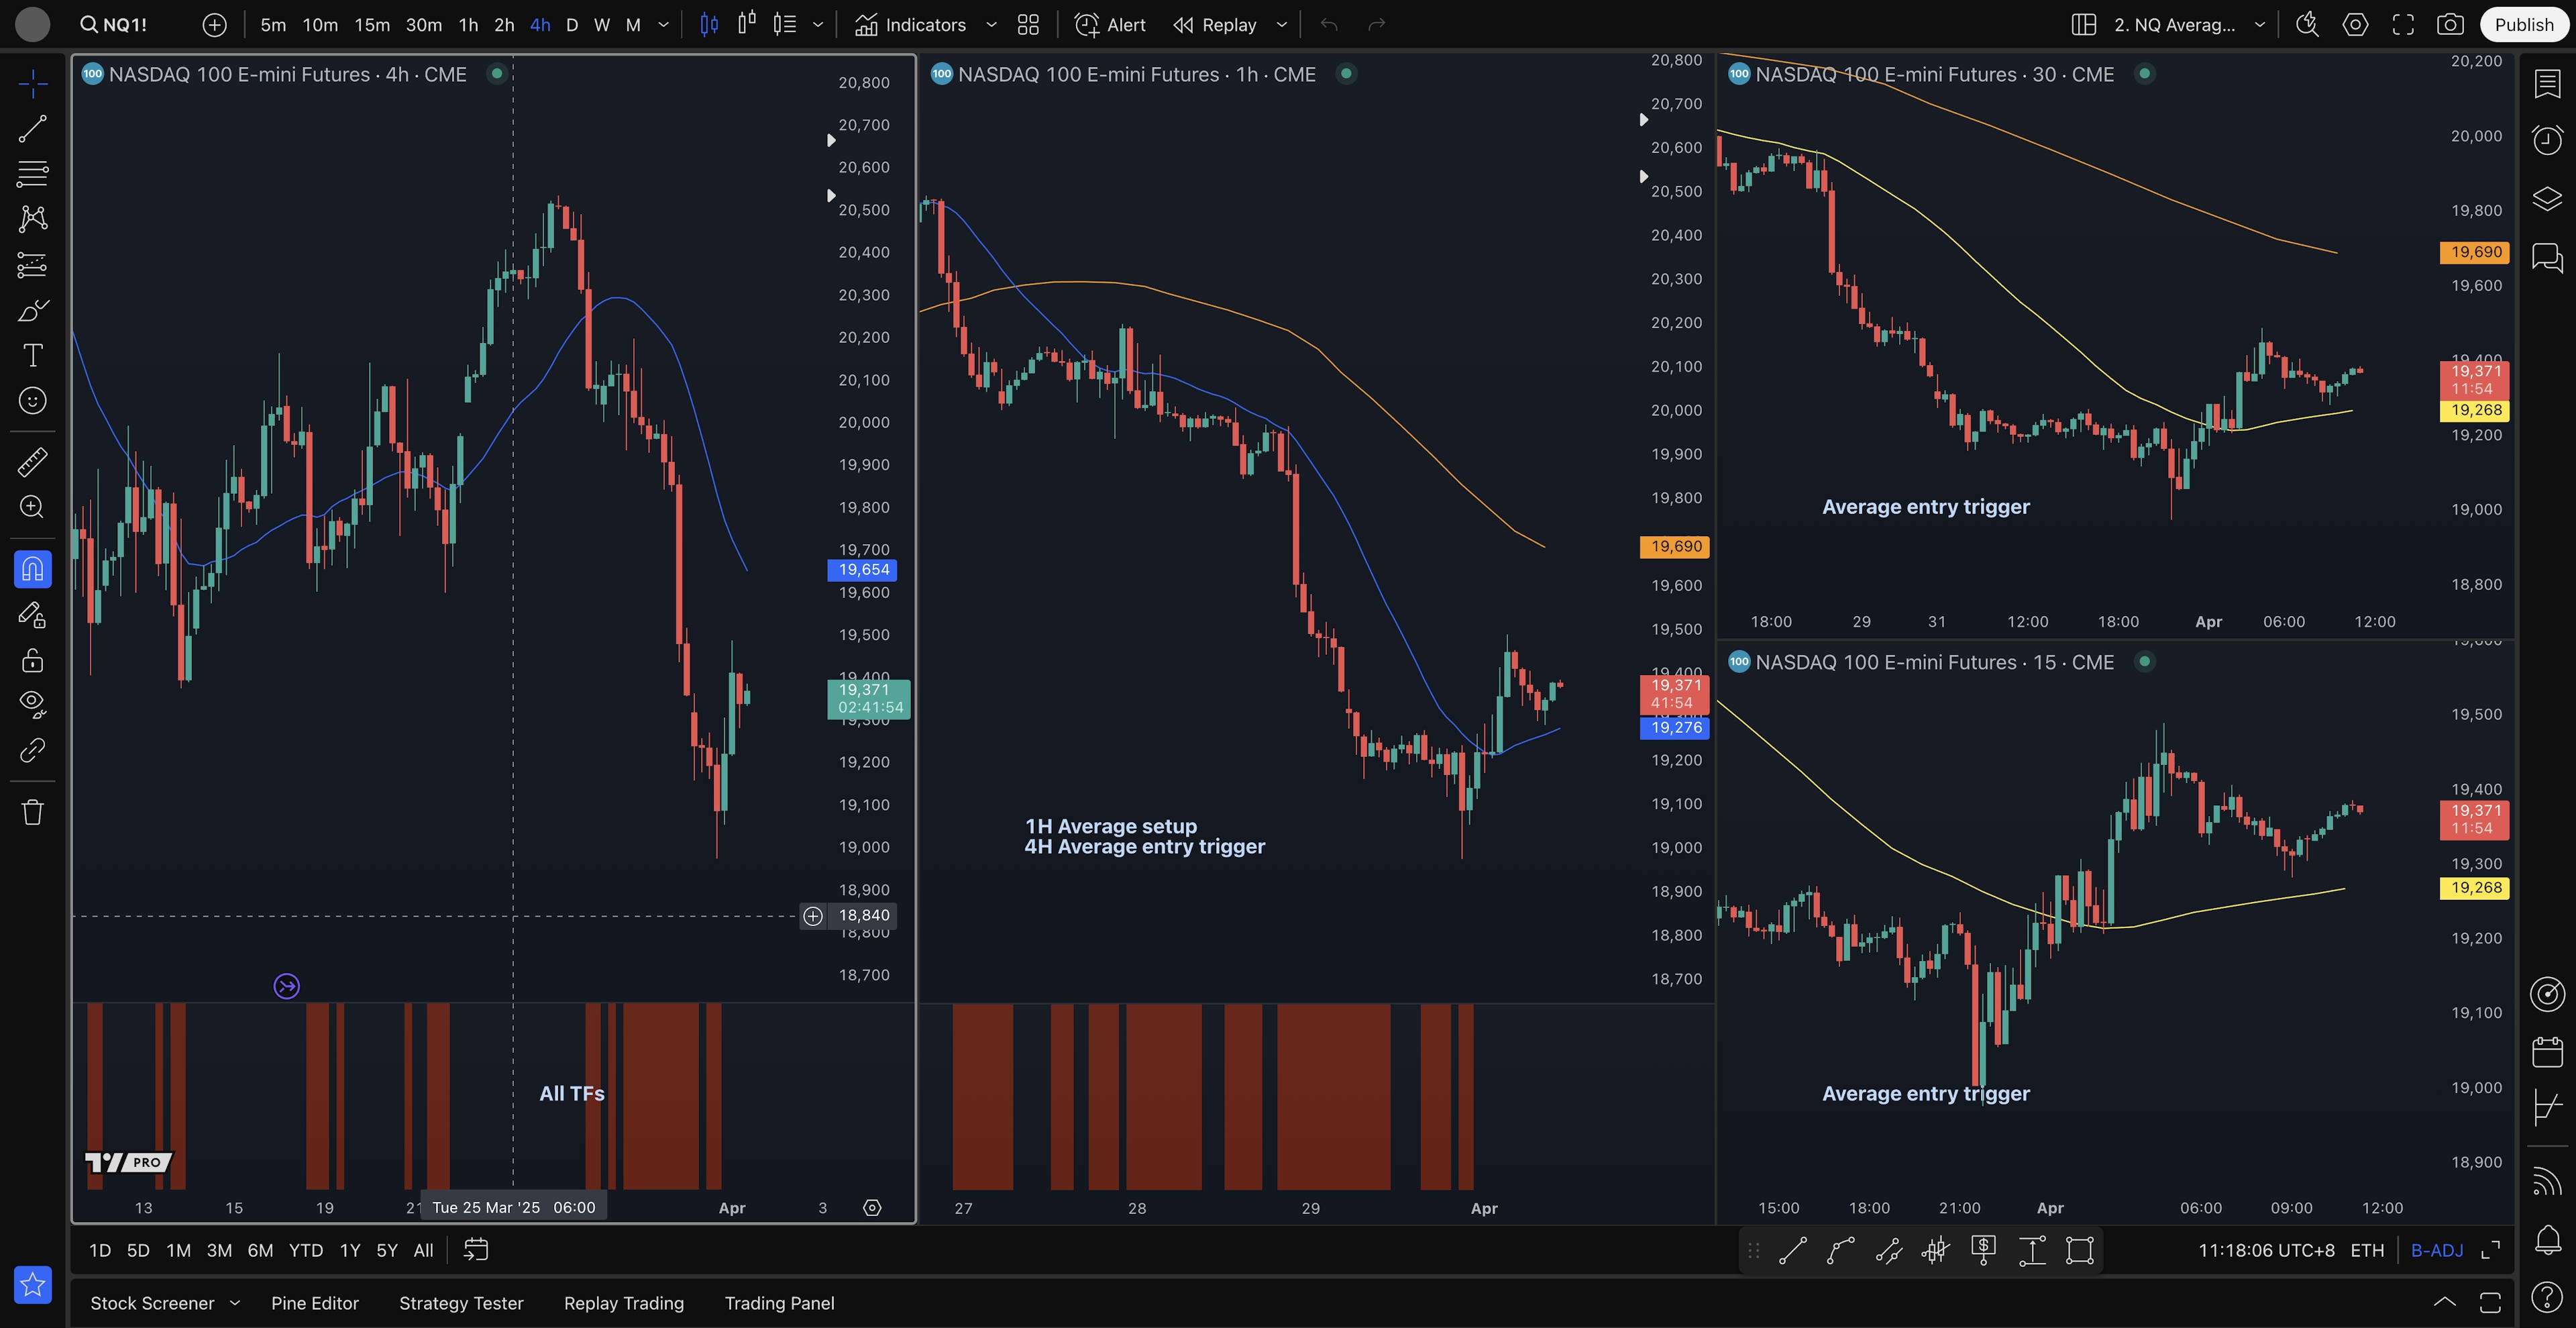Click the 19,690 orange price label
Screen dimensions: 2576x1328
click(x=1675, y=547)
